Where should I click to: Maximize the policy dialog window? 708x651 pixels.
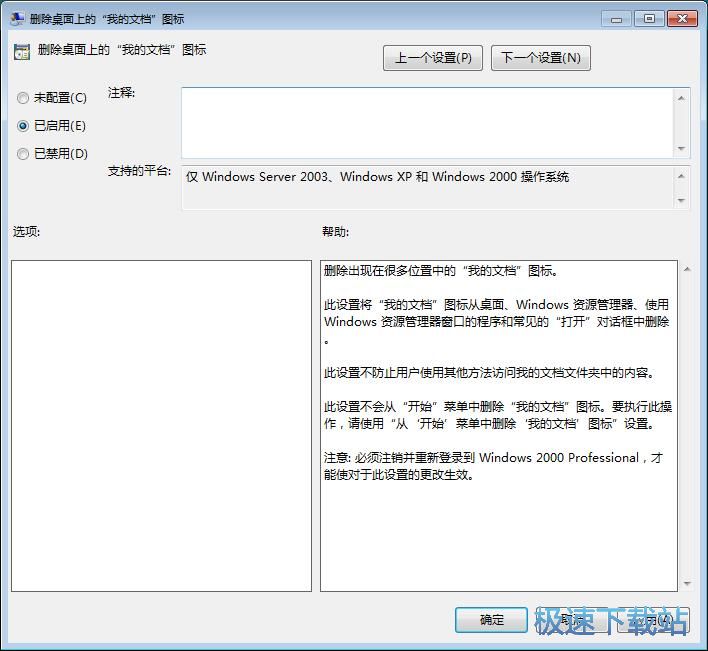point(649,19)
